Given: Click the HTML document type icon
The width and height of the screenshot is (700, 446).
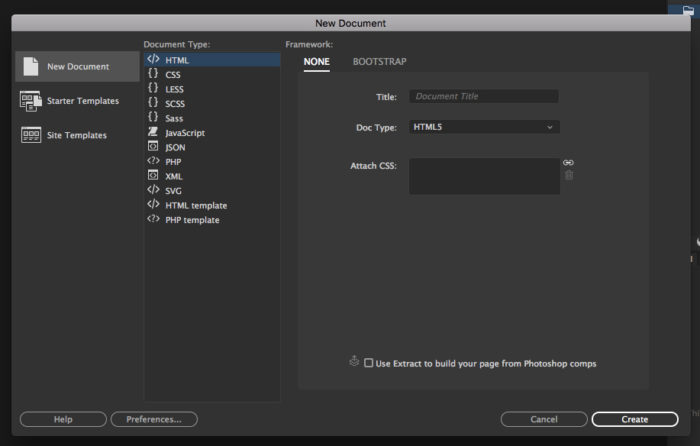Looking at the screenshot, I should tap(153, 60).
